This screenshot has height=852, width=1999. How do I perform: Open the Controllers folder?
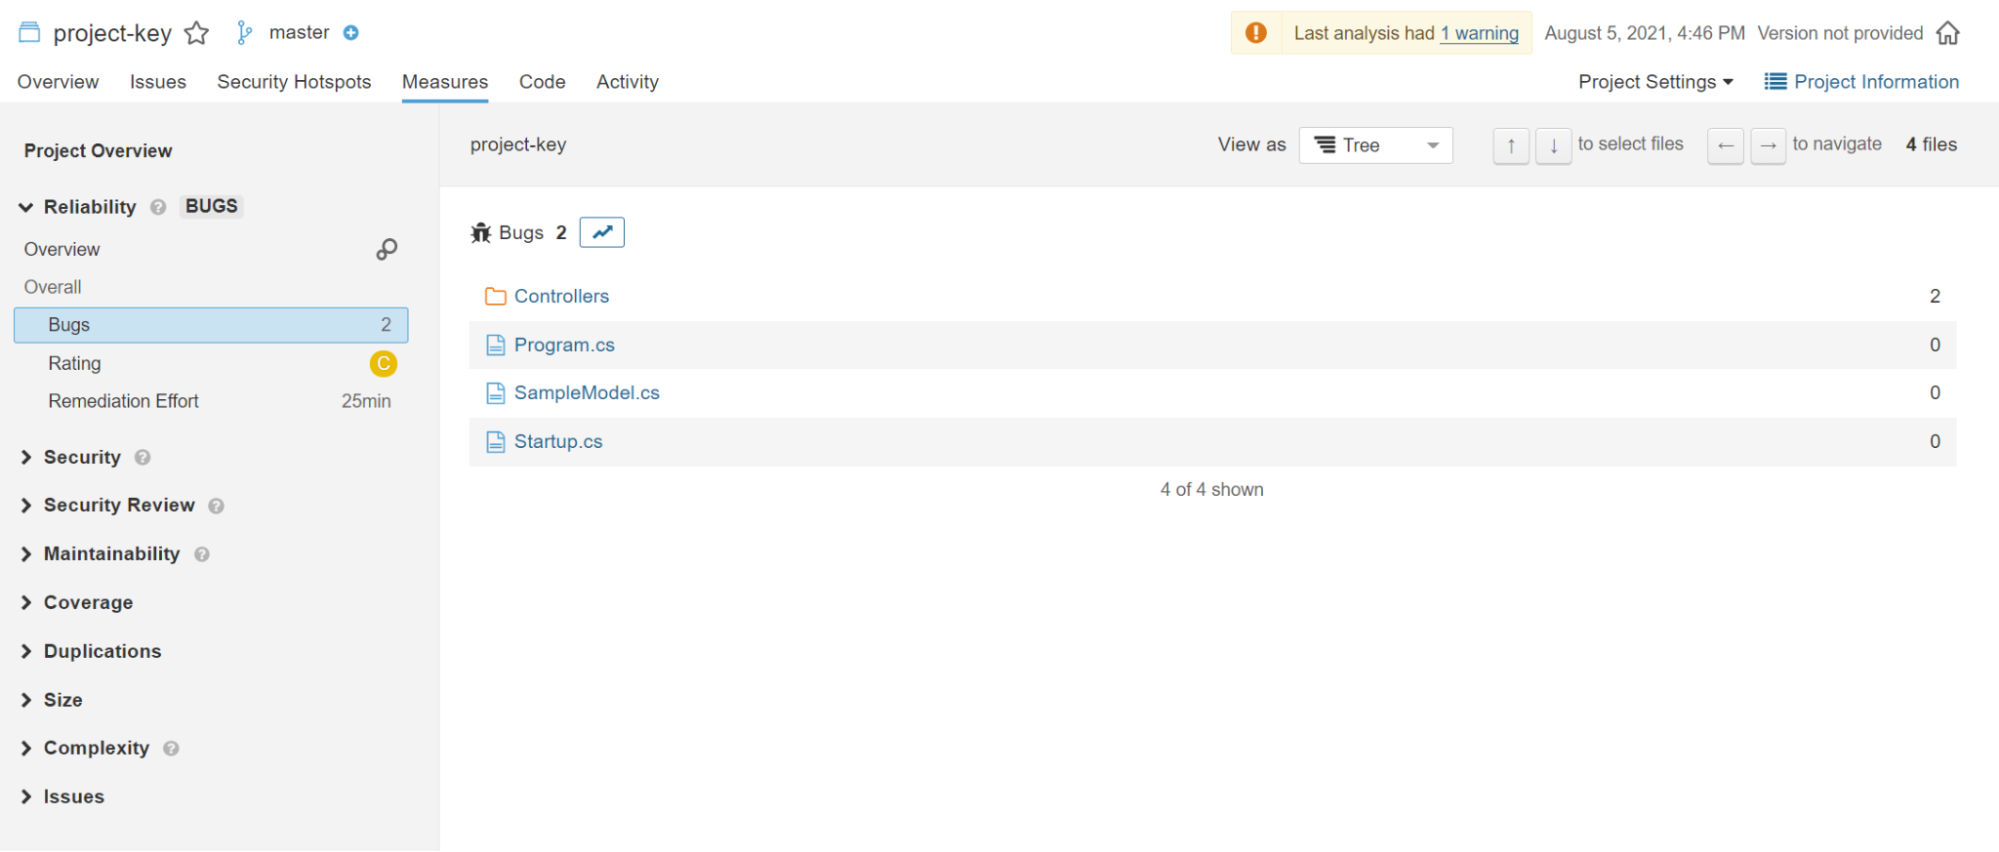(561, 296)
